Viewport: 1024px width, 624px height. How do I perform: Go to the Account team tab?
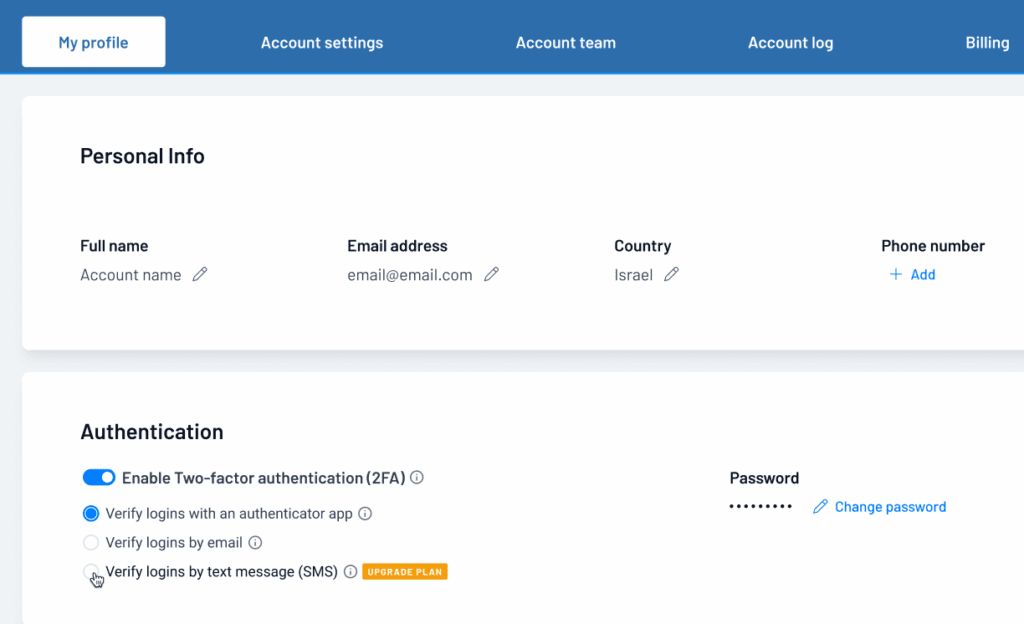click(x=566, y=43)
